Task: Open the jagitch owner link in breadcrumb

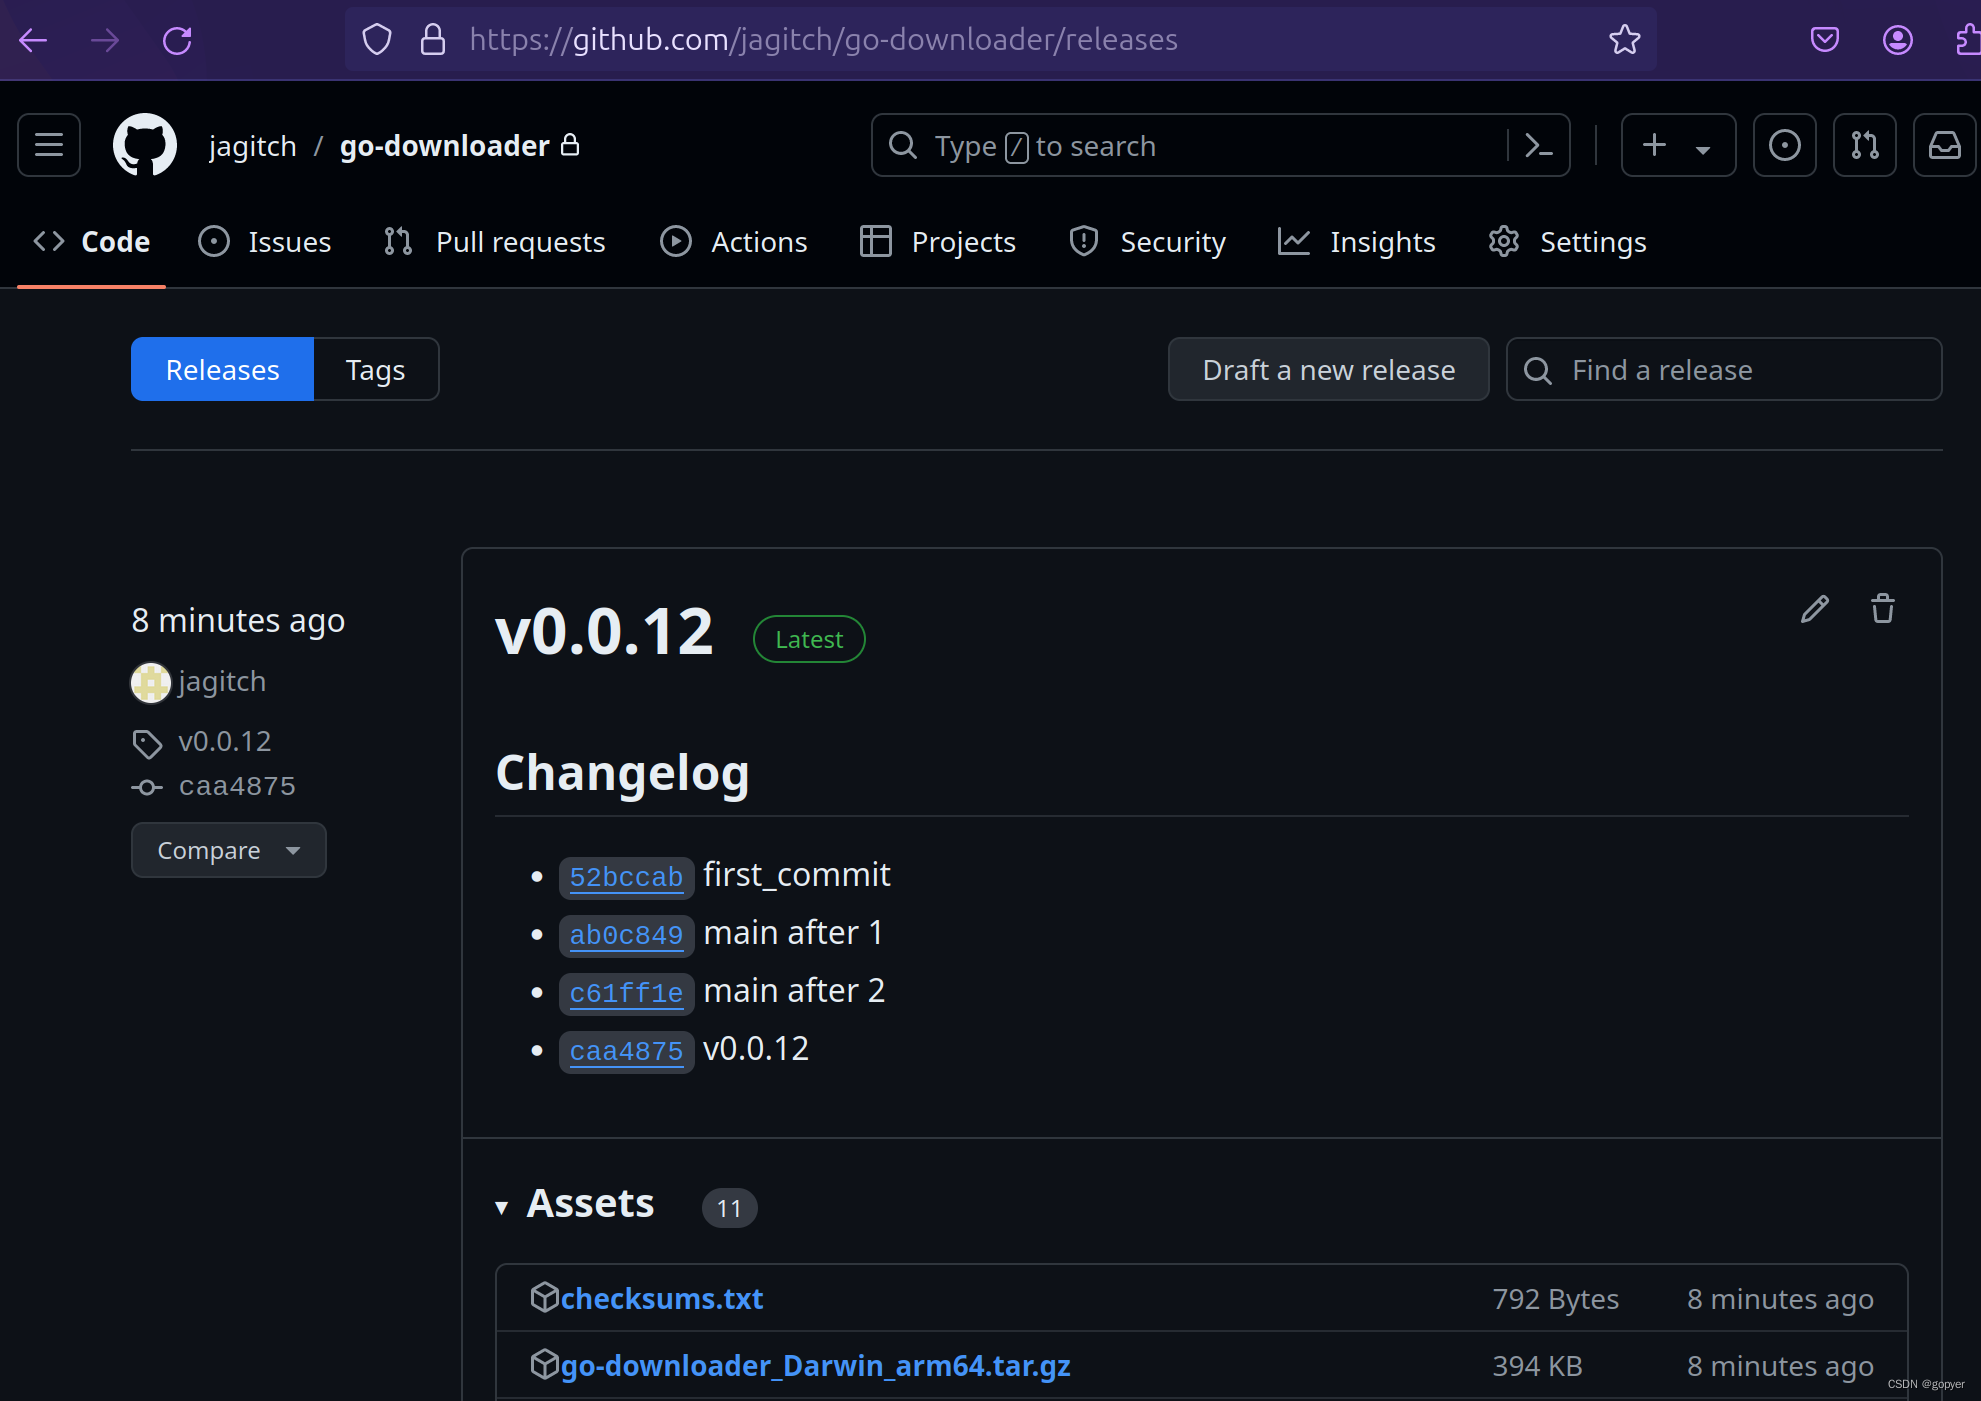Action: click(x=253, y=146)
